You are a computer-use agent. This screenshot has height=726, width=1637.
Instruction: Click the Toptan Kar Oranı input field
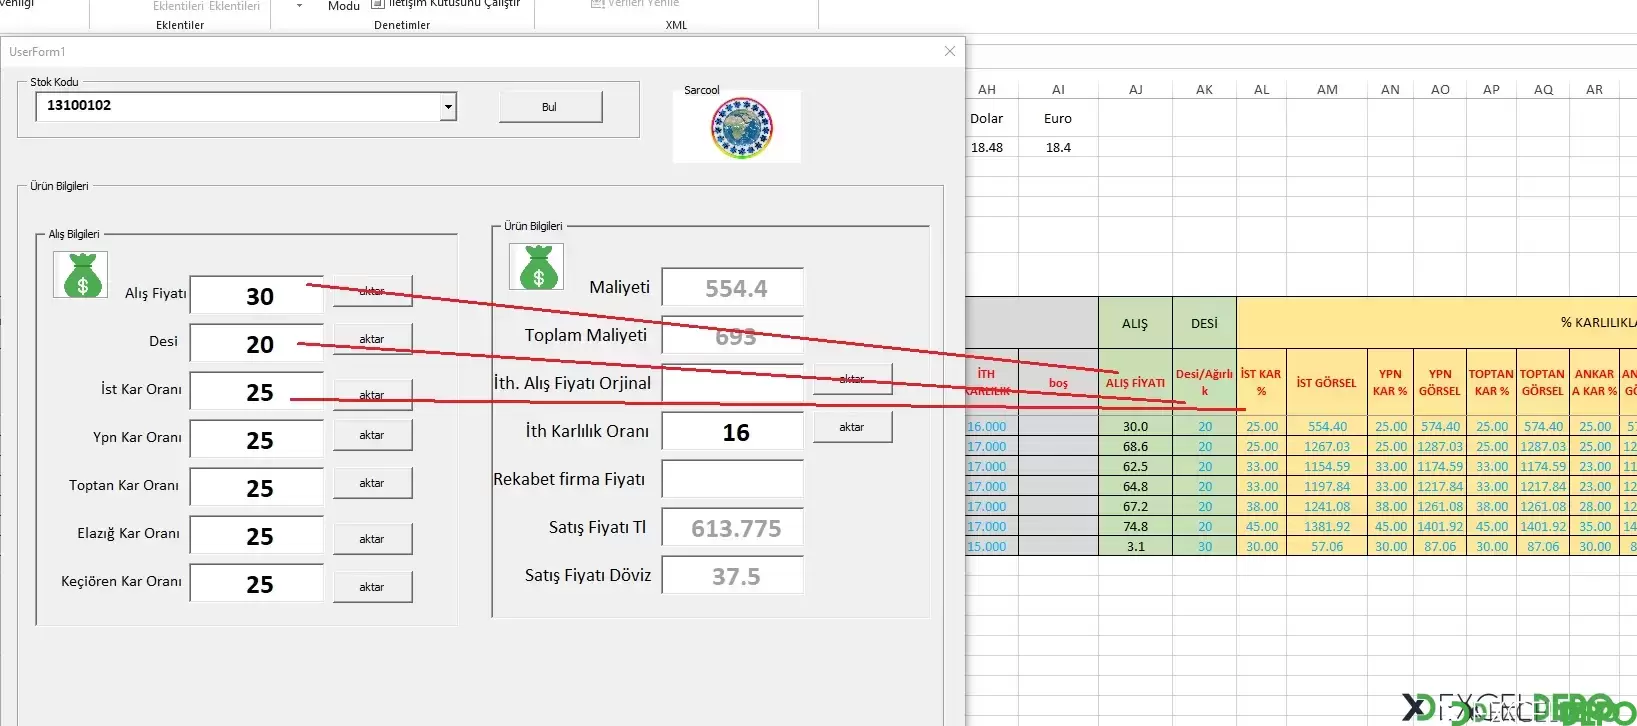point(257,488)
